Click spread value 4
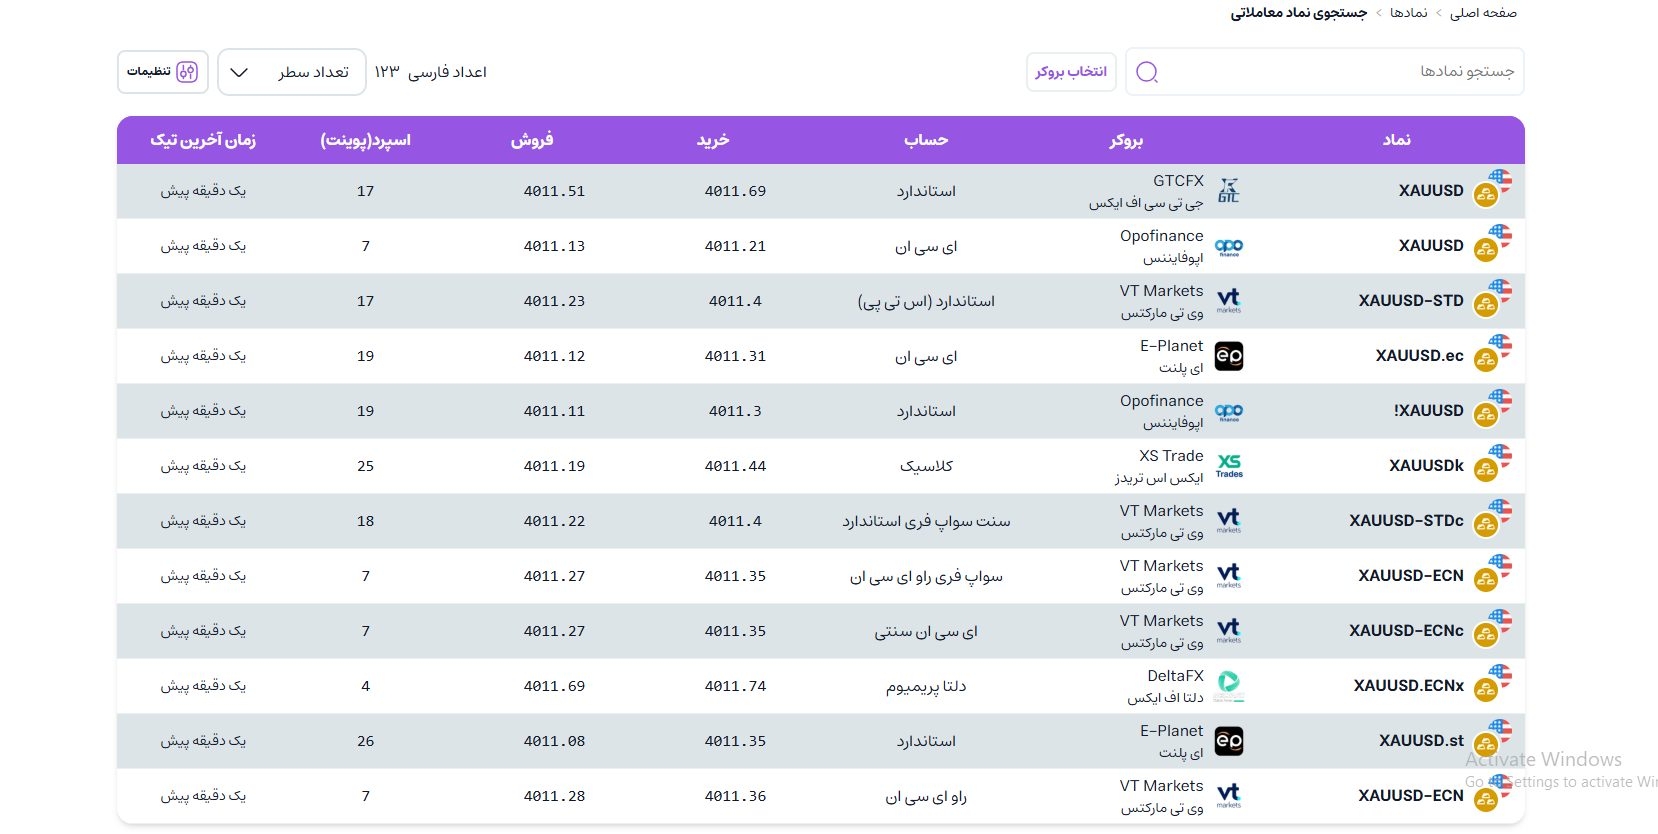The image size is (1658, 834). [365, 686]
